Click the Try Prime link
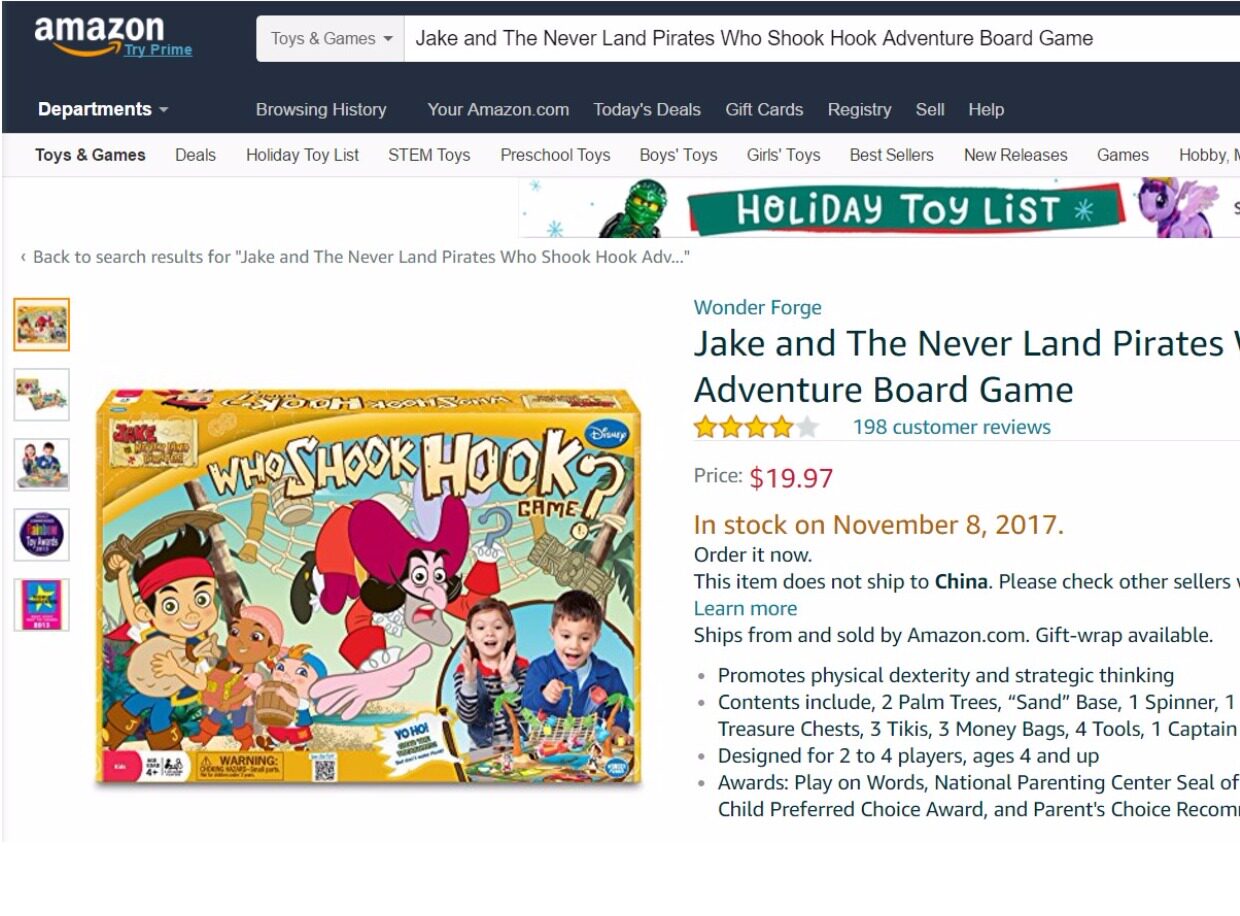 (x=158, y=50)
